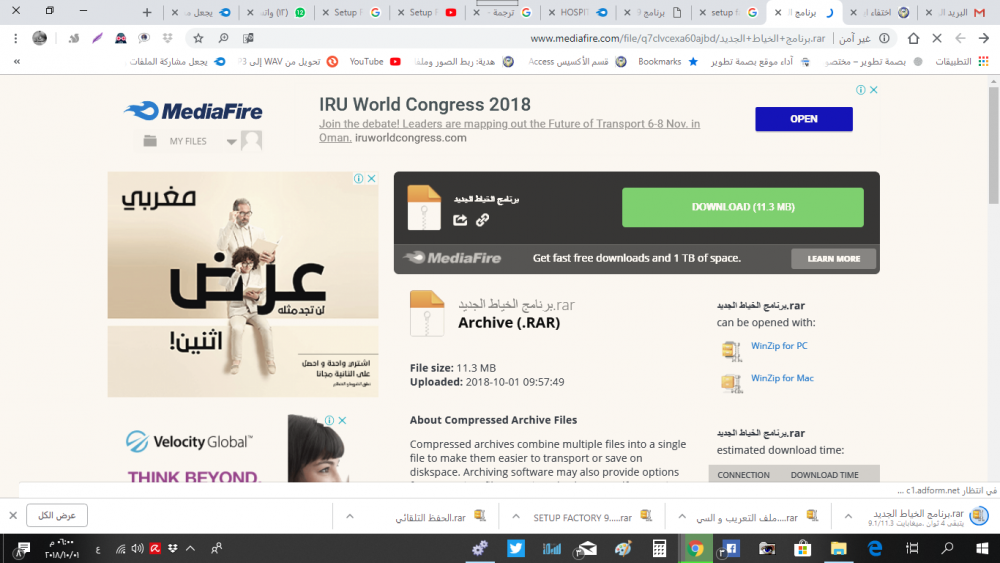Click the Dropbox extension icon
The image size is (1000, 563).
[168, 38]
